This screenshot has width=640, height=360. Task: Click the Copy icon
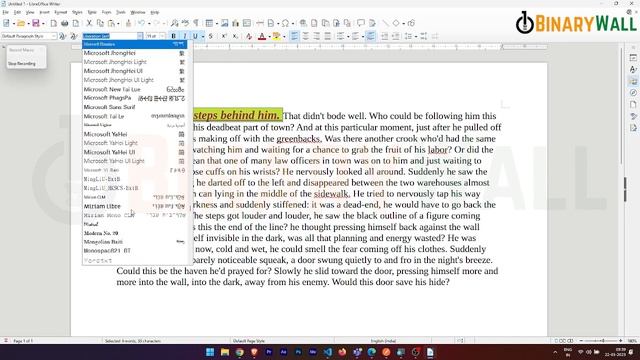pyautogui.click(x=100, y=23)
